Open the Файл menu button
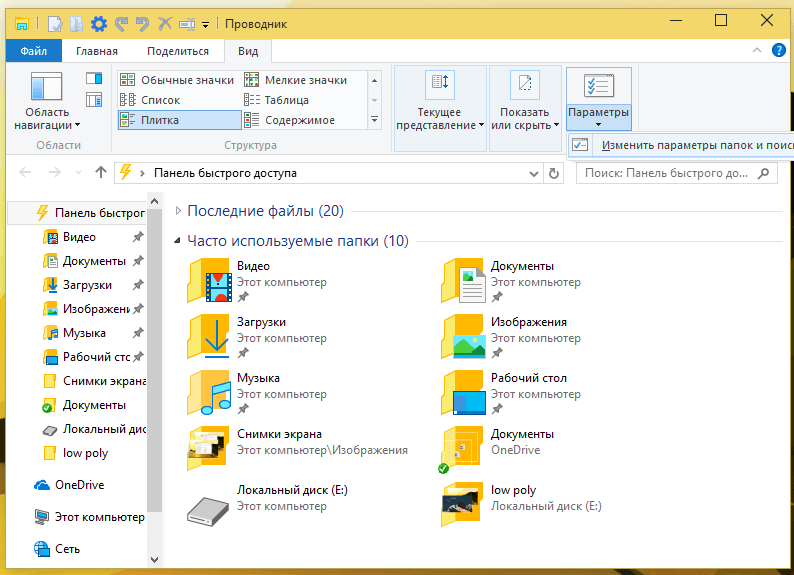The image size is (794, 575). (x=34, y=51)
